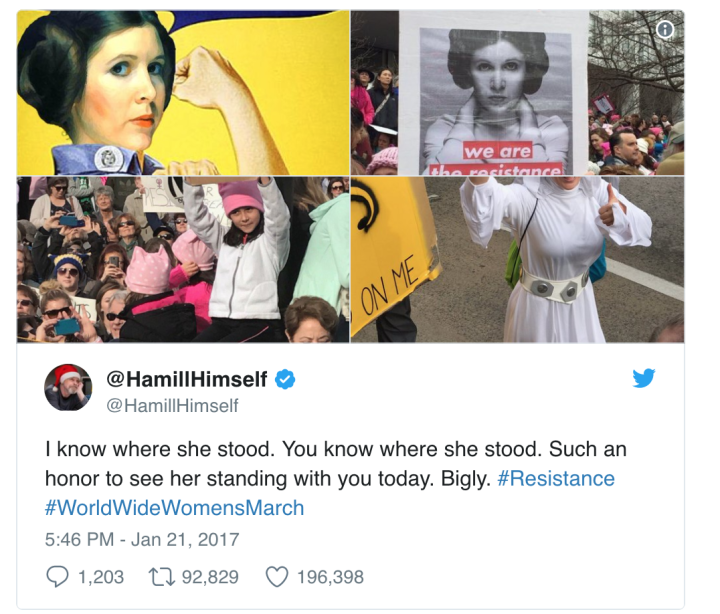Open the photo of girl in pink hat
This screenshot has height=614, width=720.
(183, 259)
